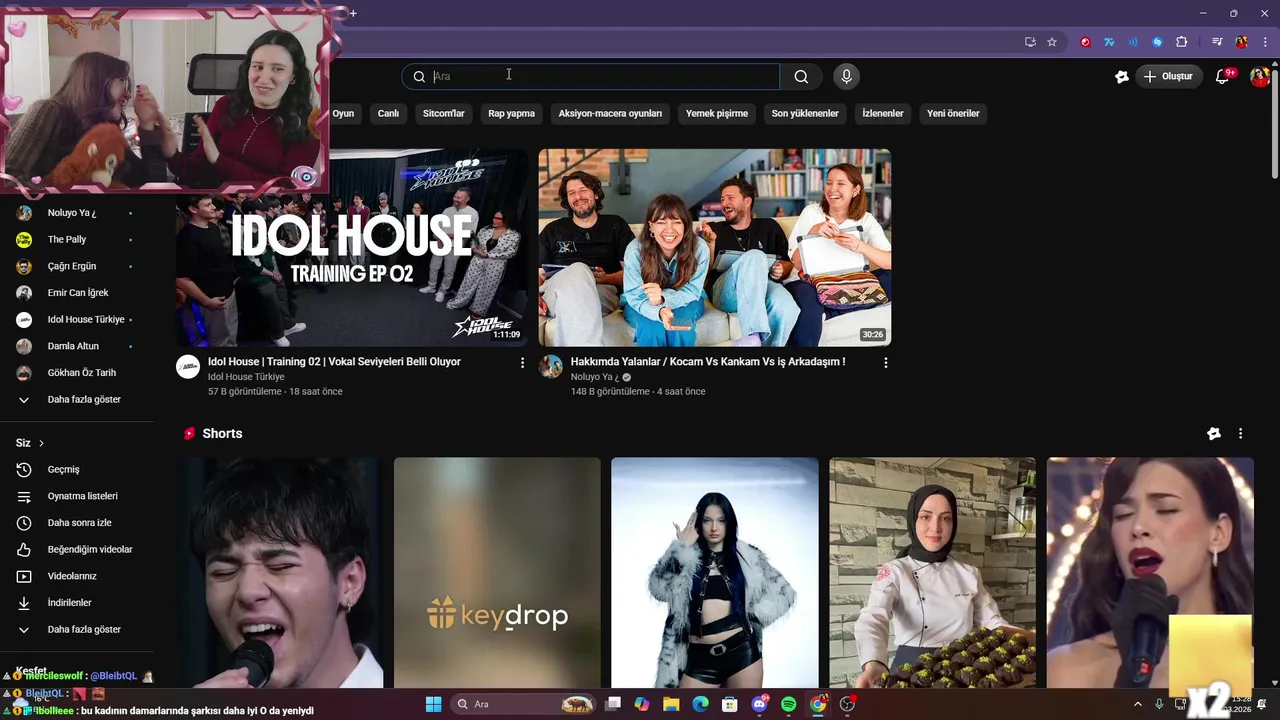Open the browser media control icon

1217,42
